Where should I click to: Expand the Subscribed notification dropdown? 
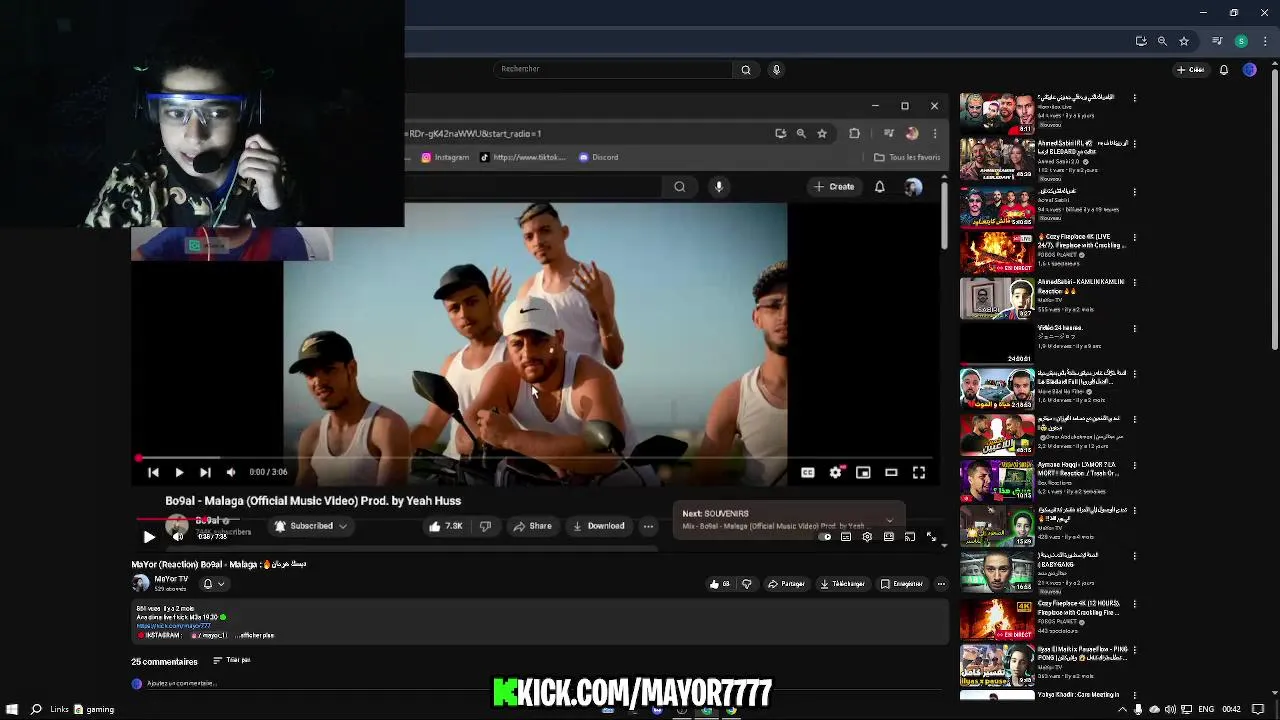(343, 526)
